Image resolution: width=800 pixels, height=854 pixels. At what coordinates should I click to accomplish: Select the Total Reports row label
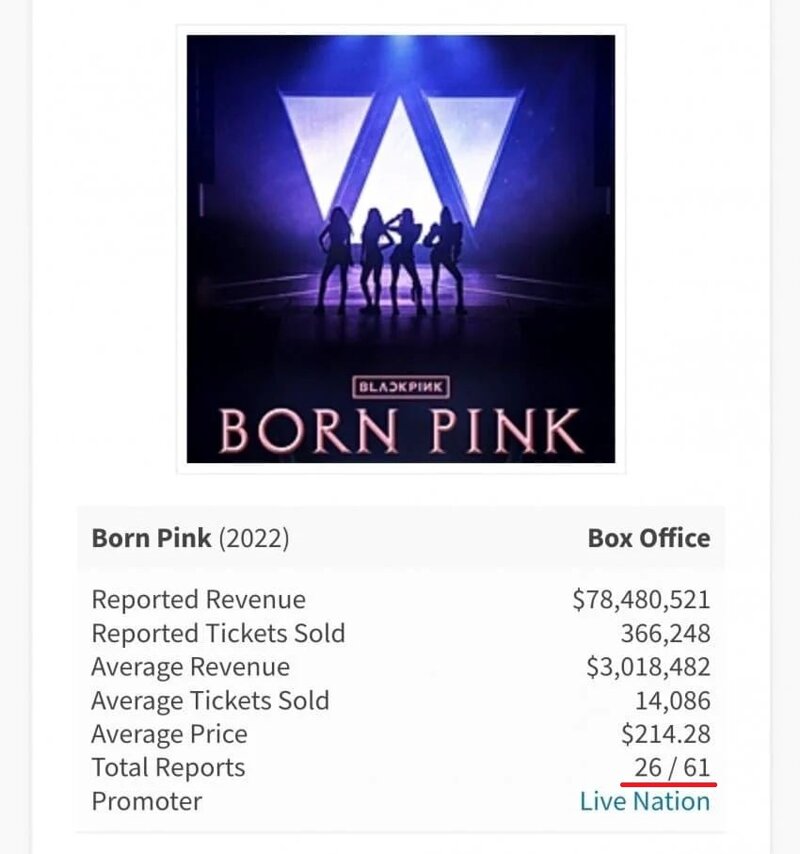point(168,768)
